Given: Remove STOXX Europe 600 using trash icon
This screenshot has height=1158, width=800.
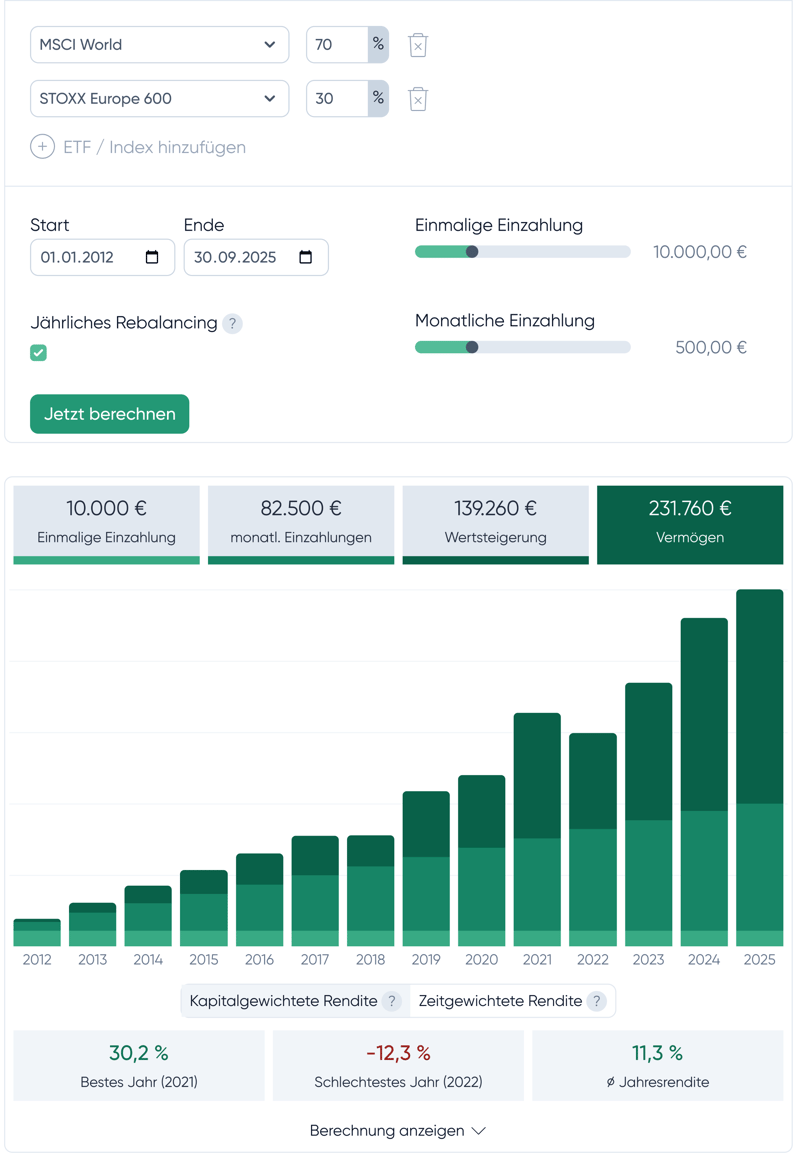Looking at the screenshot, I should coord(418,99).
